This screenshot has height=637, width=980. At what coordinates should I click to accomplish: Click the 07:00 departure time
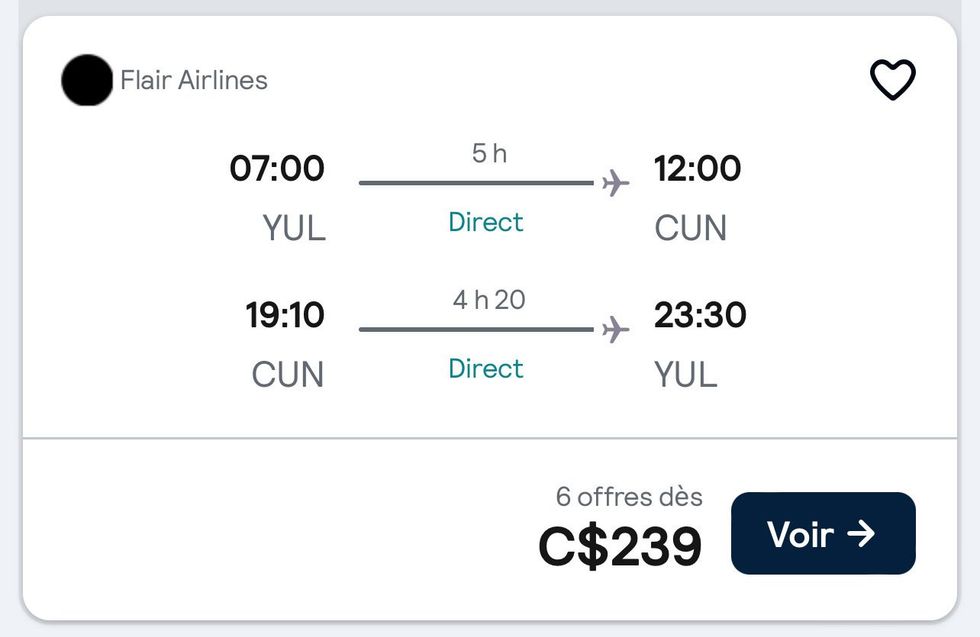point(279,168)
